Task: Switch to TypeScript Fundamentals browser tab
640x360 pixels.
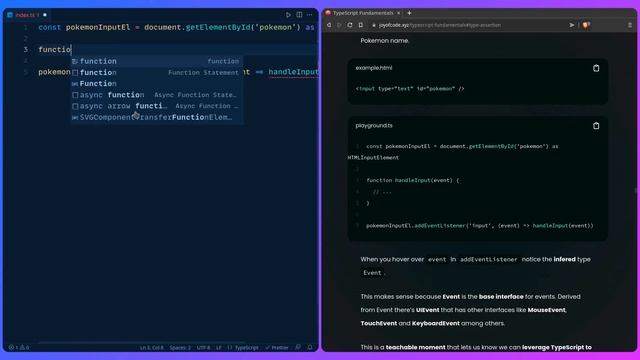Action: [363, 13]
